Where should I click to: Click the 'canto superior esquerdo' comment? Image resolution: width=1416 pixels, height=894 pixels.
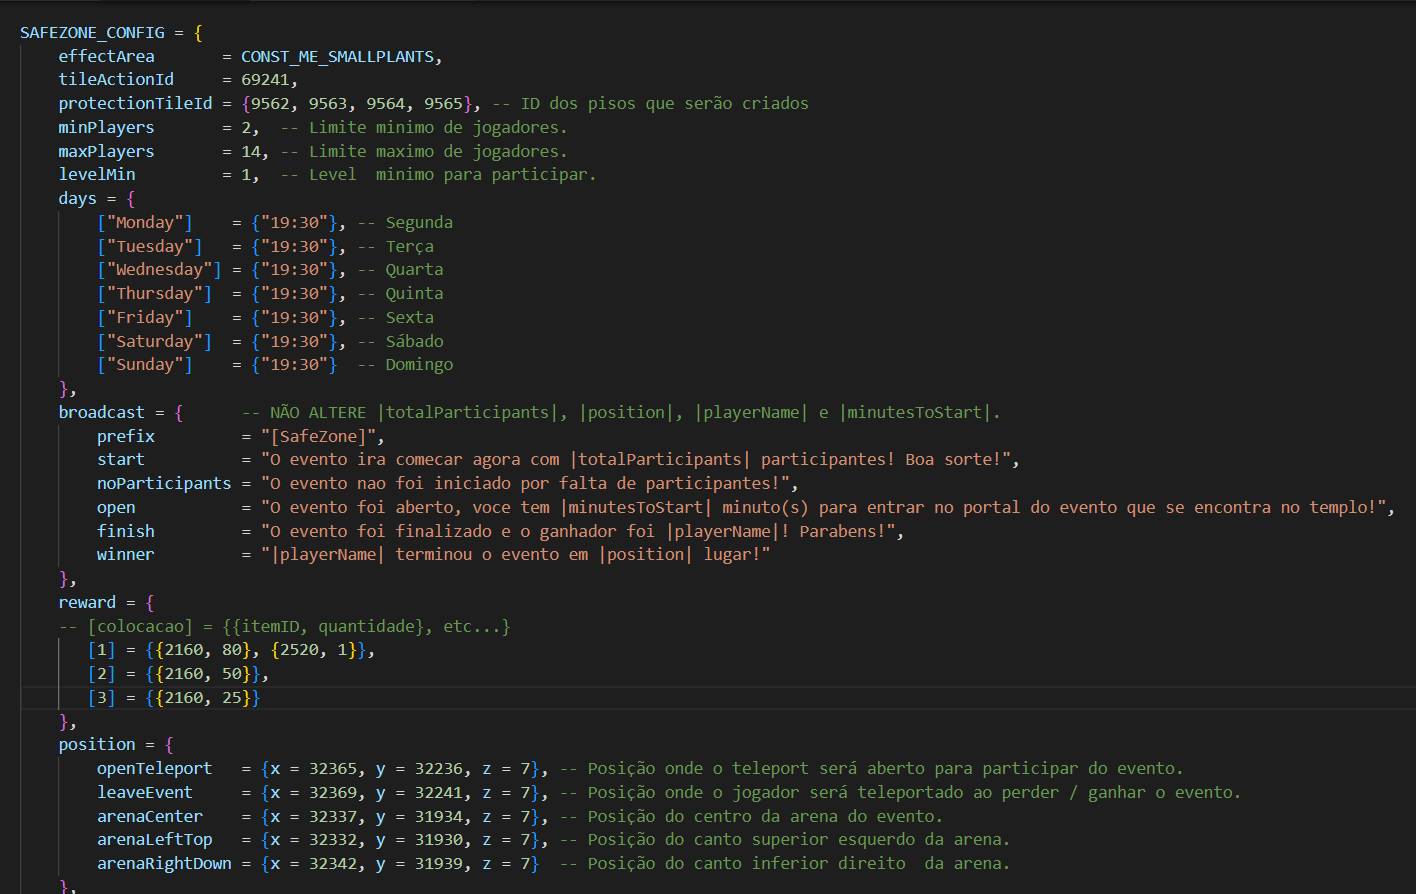coord(785,840)
